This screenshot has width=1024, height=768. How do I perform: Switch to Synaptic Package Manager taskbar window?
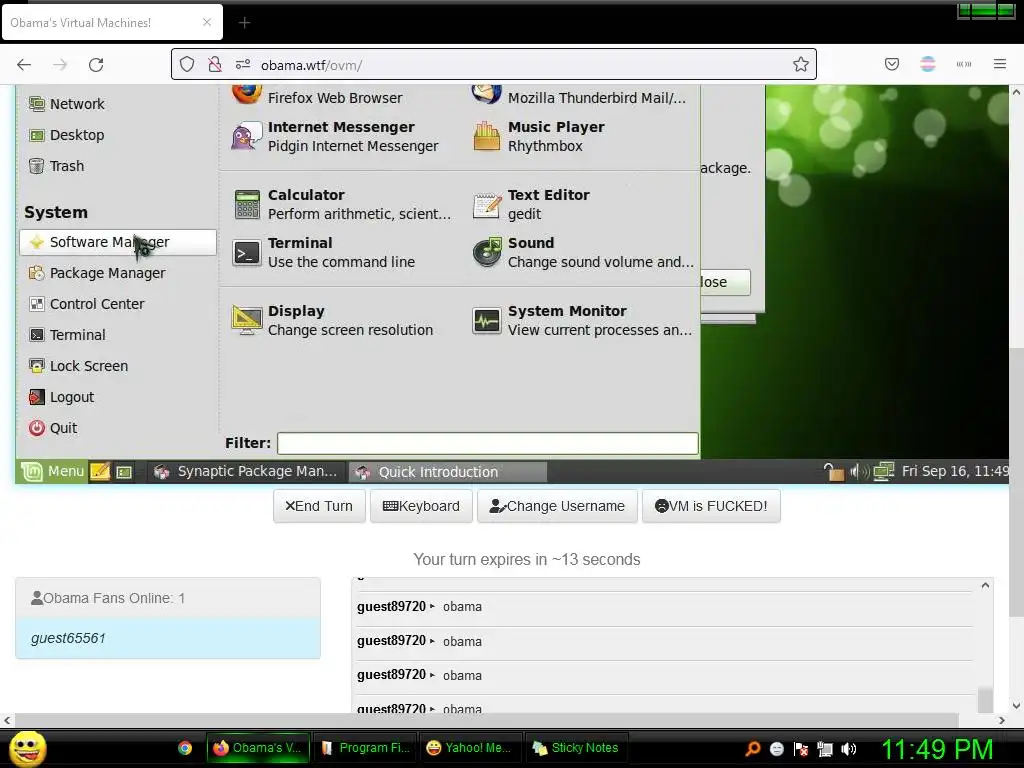246,472
